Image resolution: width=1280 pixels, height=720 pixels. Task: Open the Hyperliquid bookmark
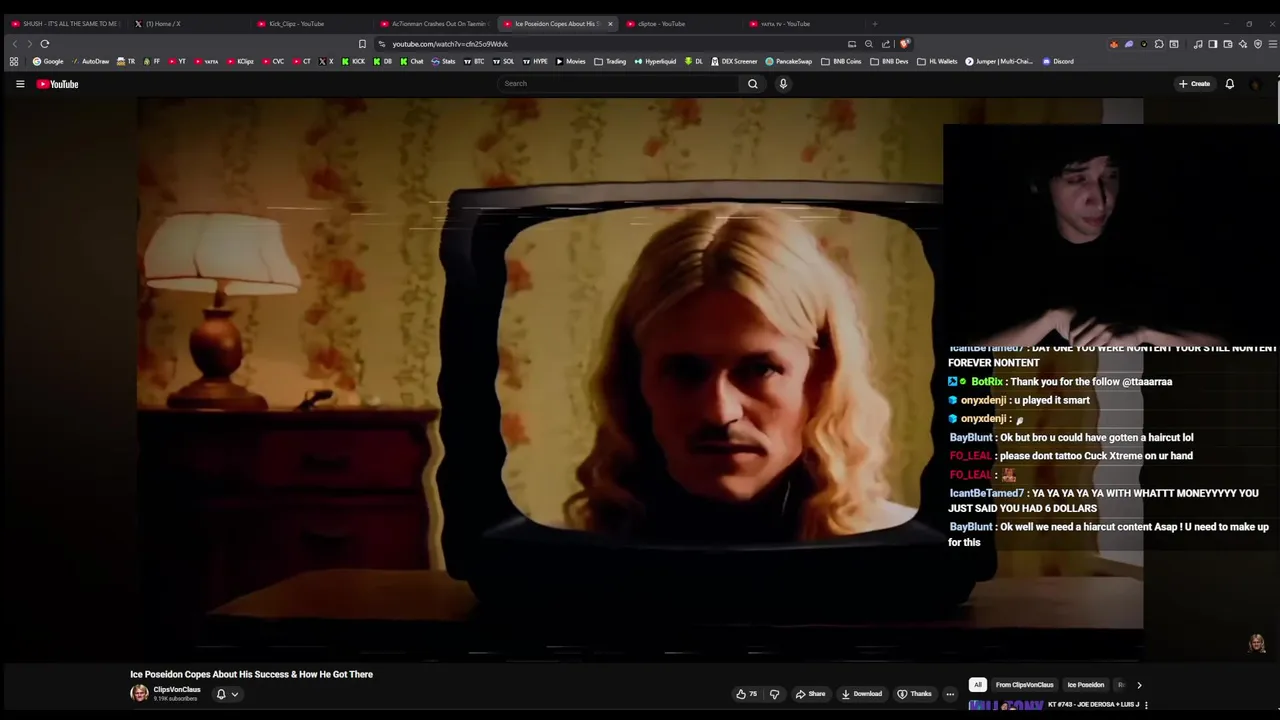point(656,62)
